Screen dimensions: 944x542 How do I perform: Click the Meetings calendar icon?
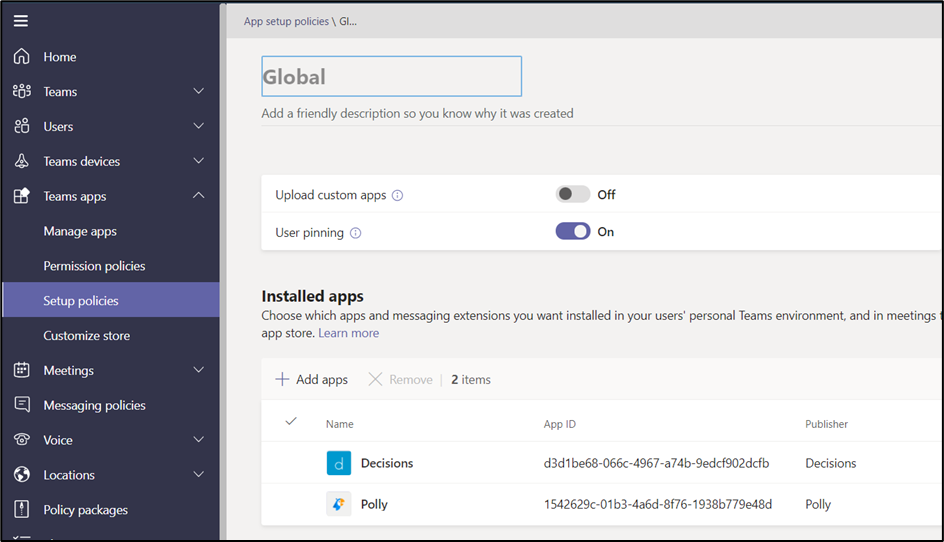[x=22, y=370]
